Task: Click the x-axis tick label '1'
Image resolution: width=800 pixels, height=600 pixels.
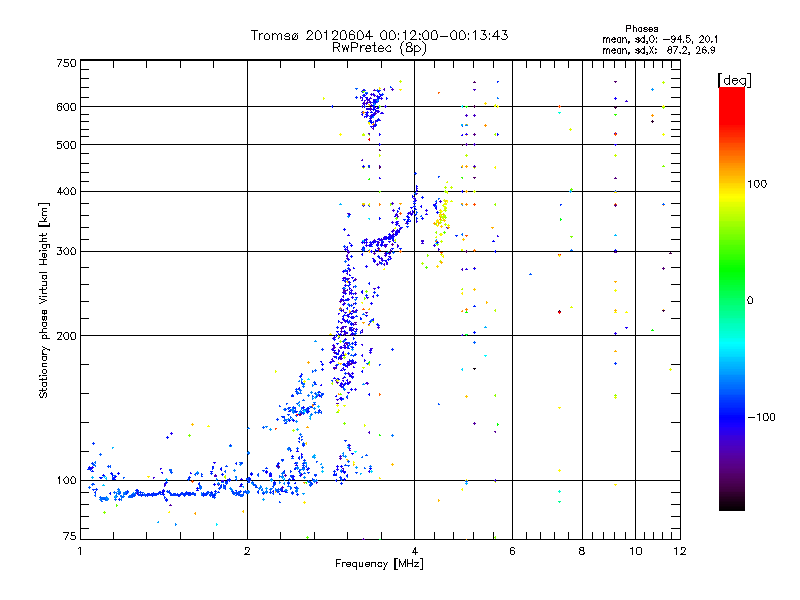Action: tap(81, 551)
